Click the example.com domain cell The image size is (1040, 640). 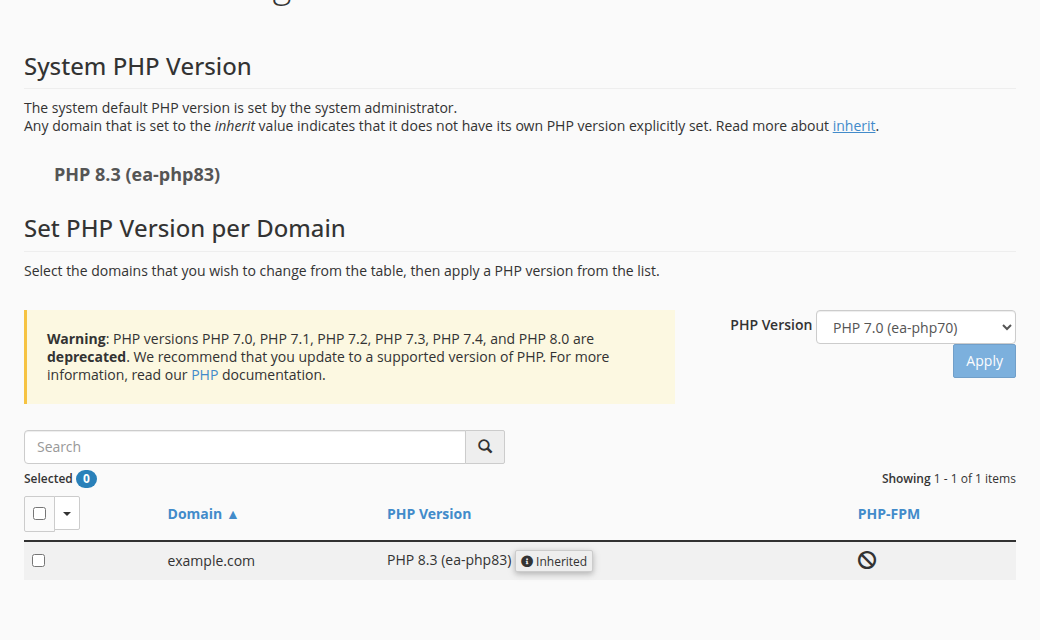211,561
